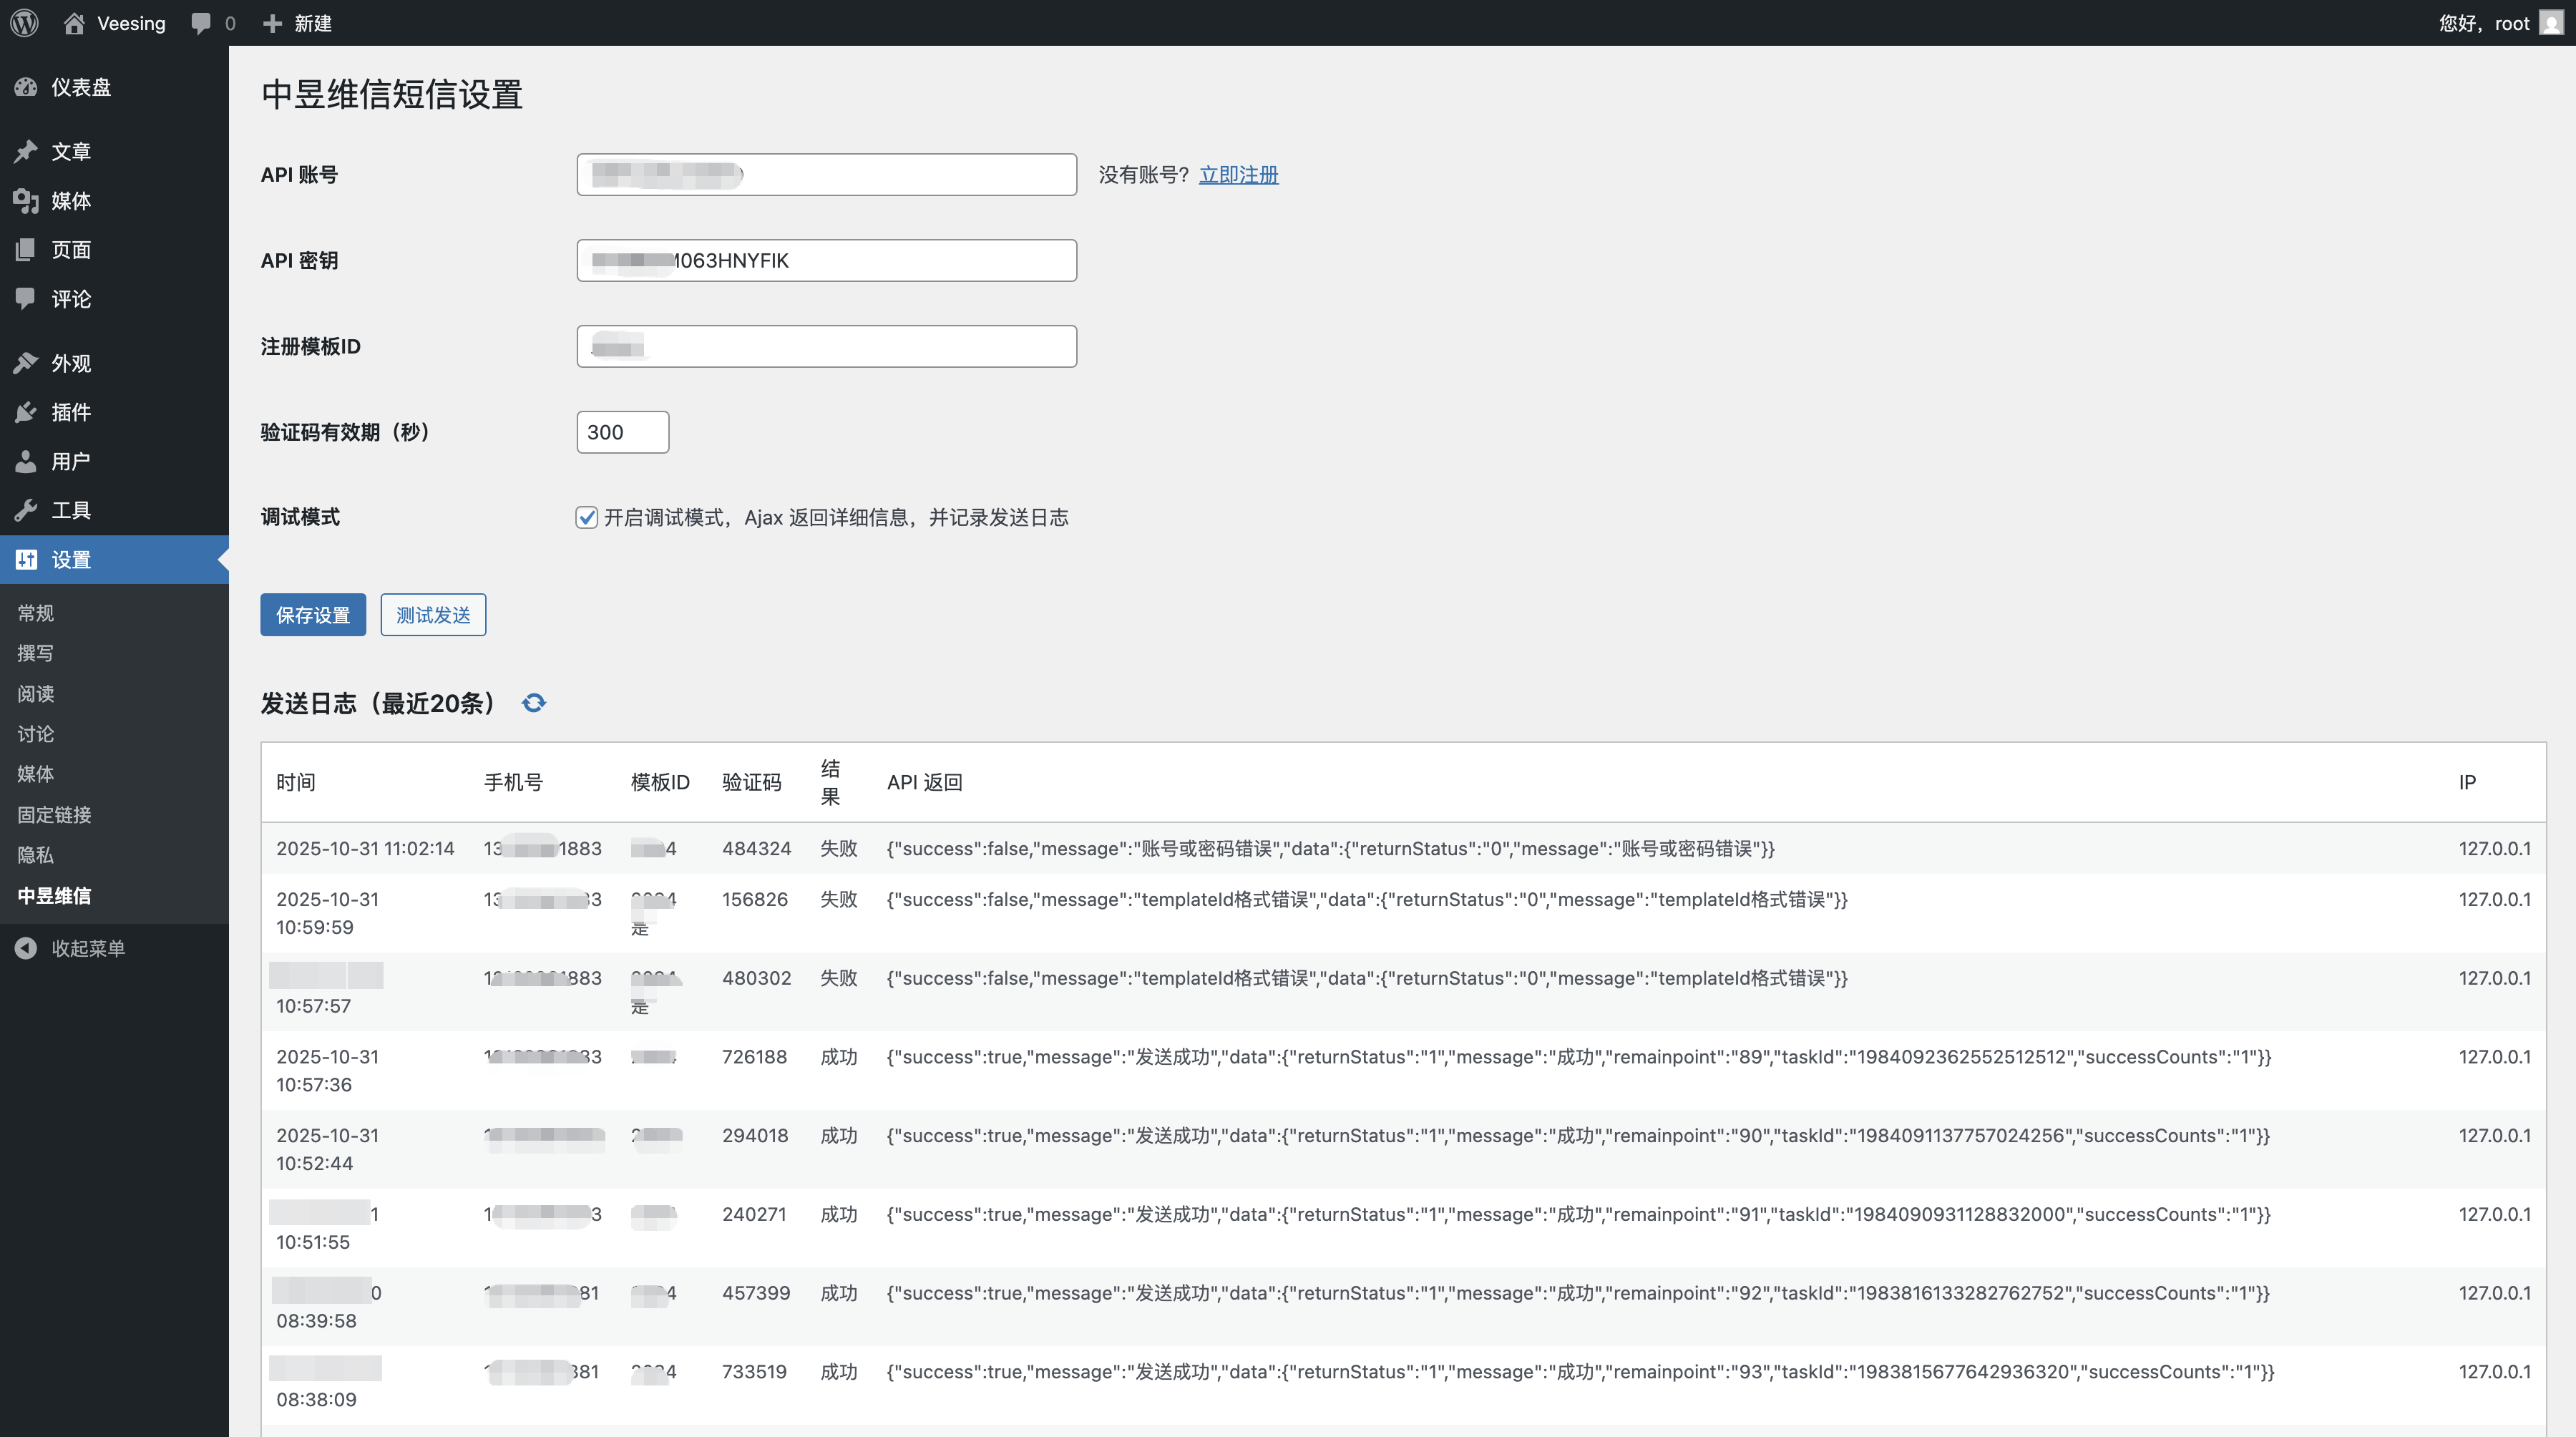Click the 用户 person icon

coord(26,461)
